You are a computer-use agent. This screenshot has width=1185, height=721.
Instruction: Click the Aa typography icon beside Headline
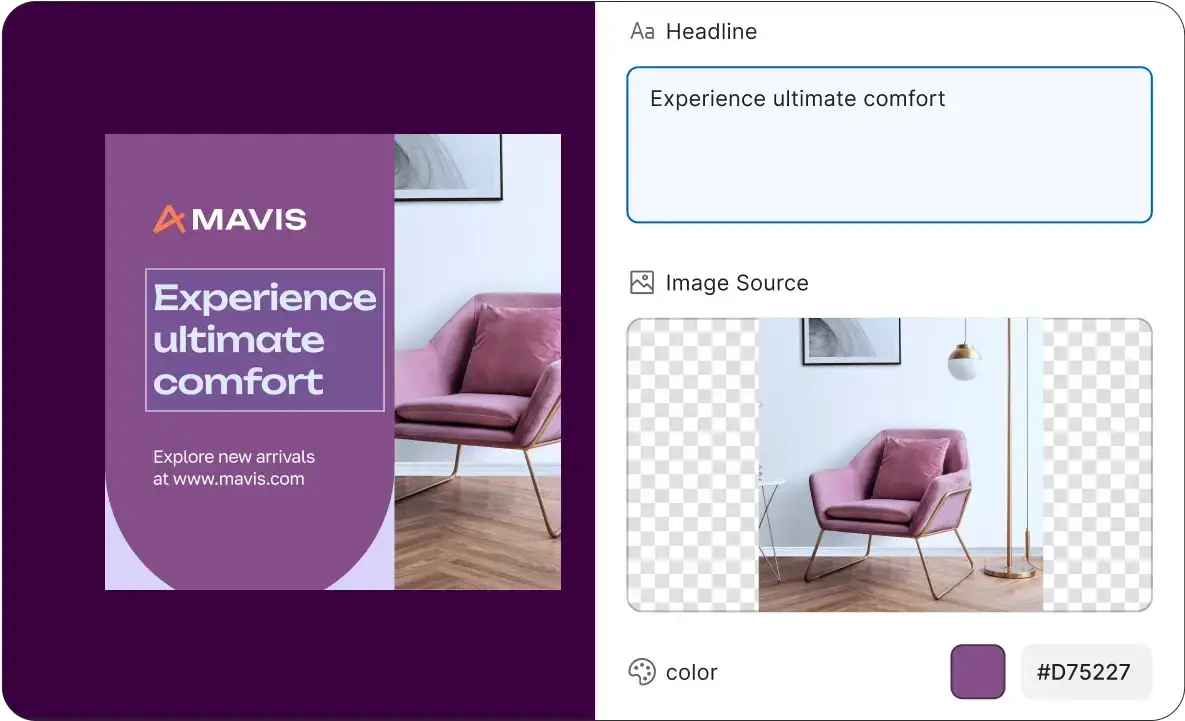click(643, 31)
